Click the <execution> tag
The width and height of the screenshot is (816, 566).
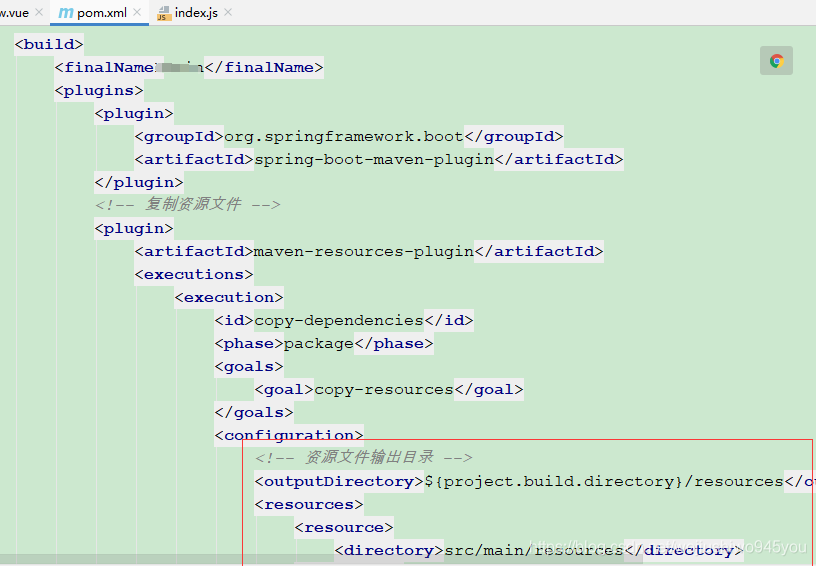tap(229, 297)
